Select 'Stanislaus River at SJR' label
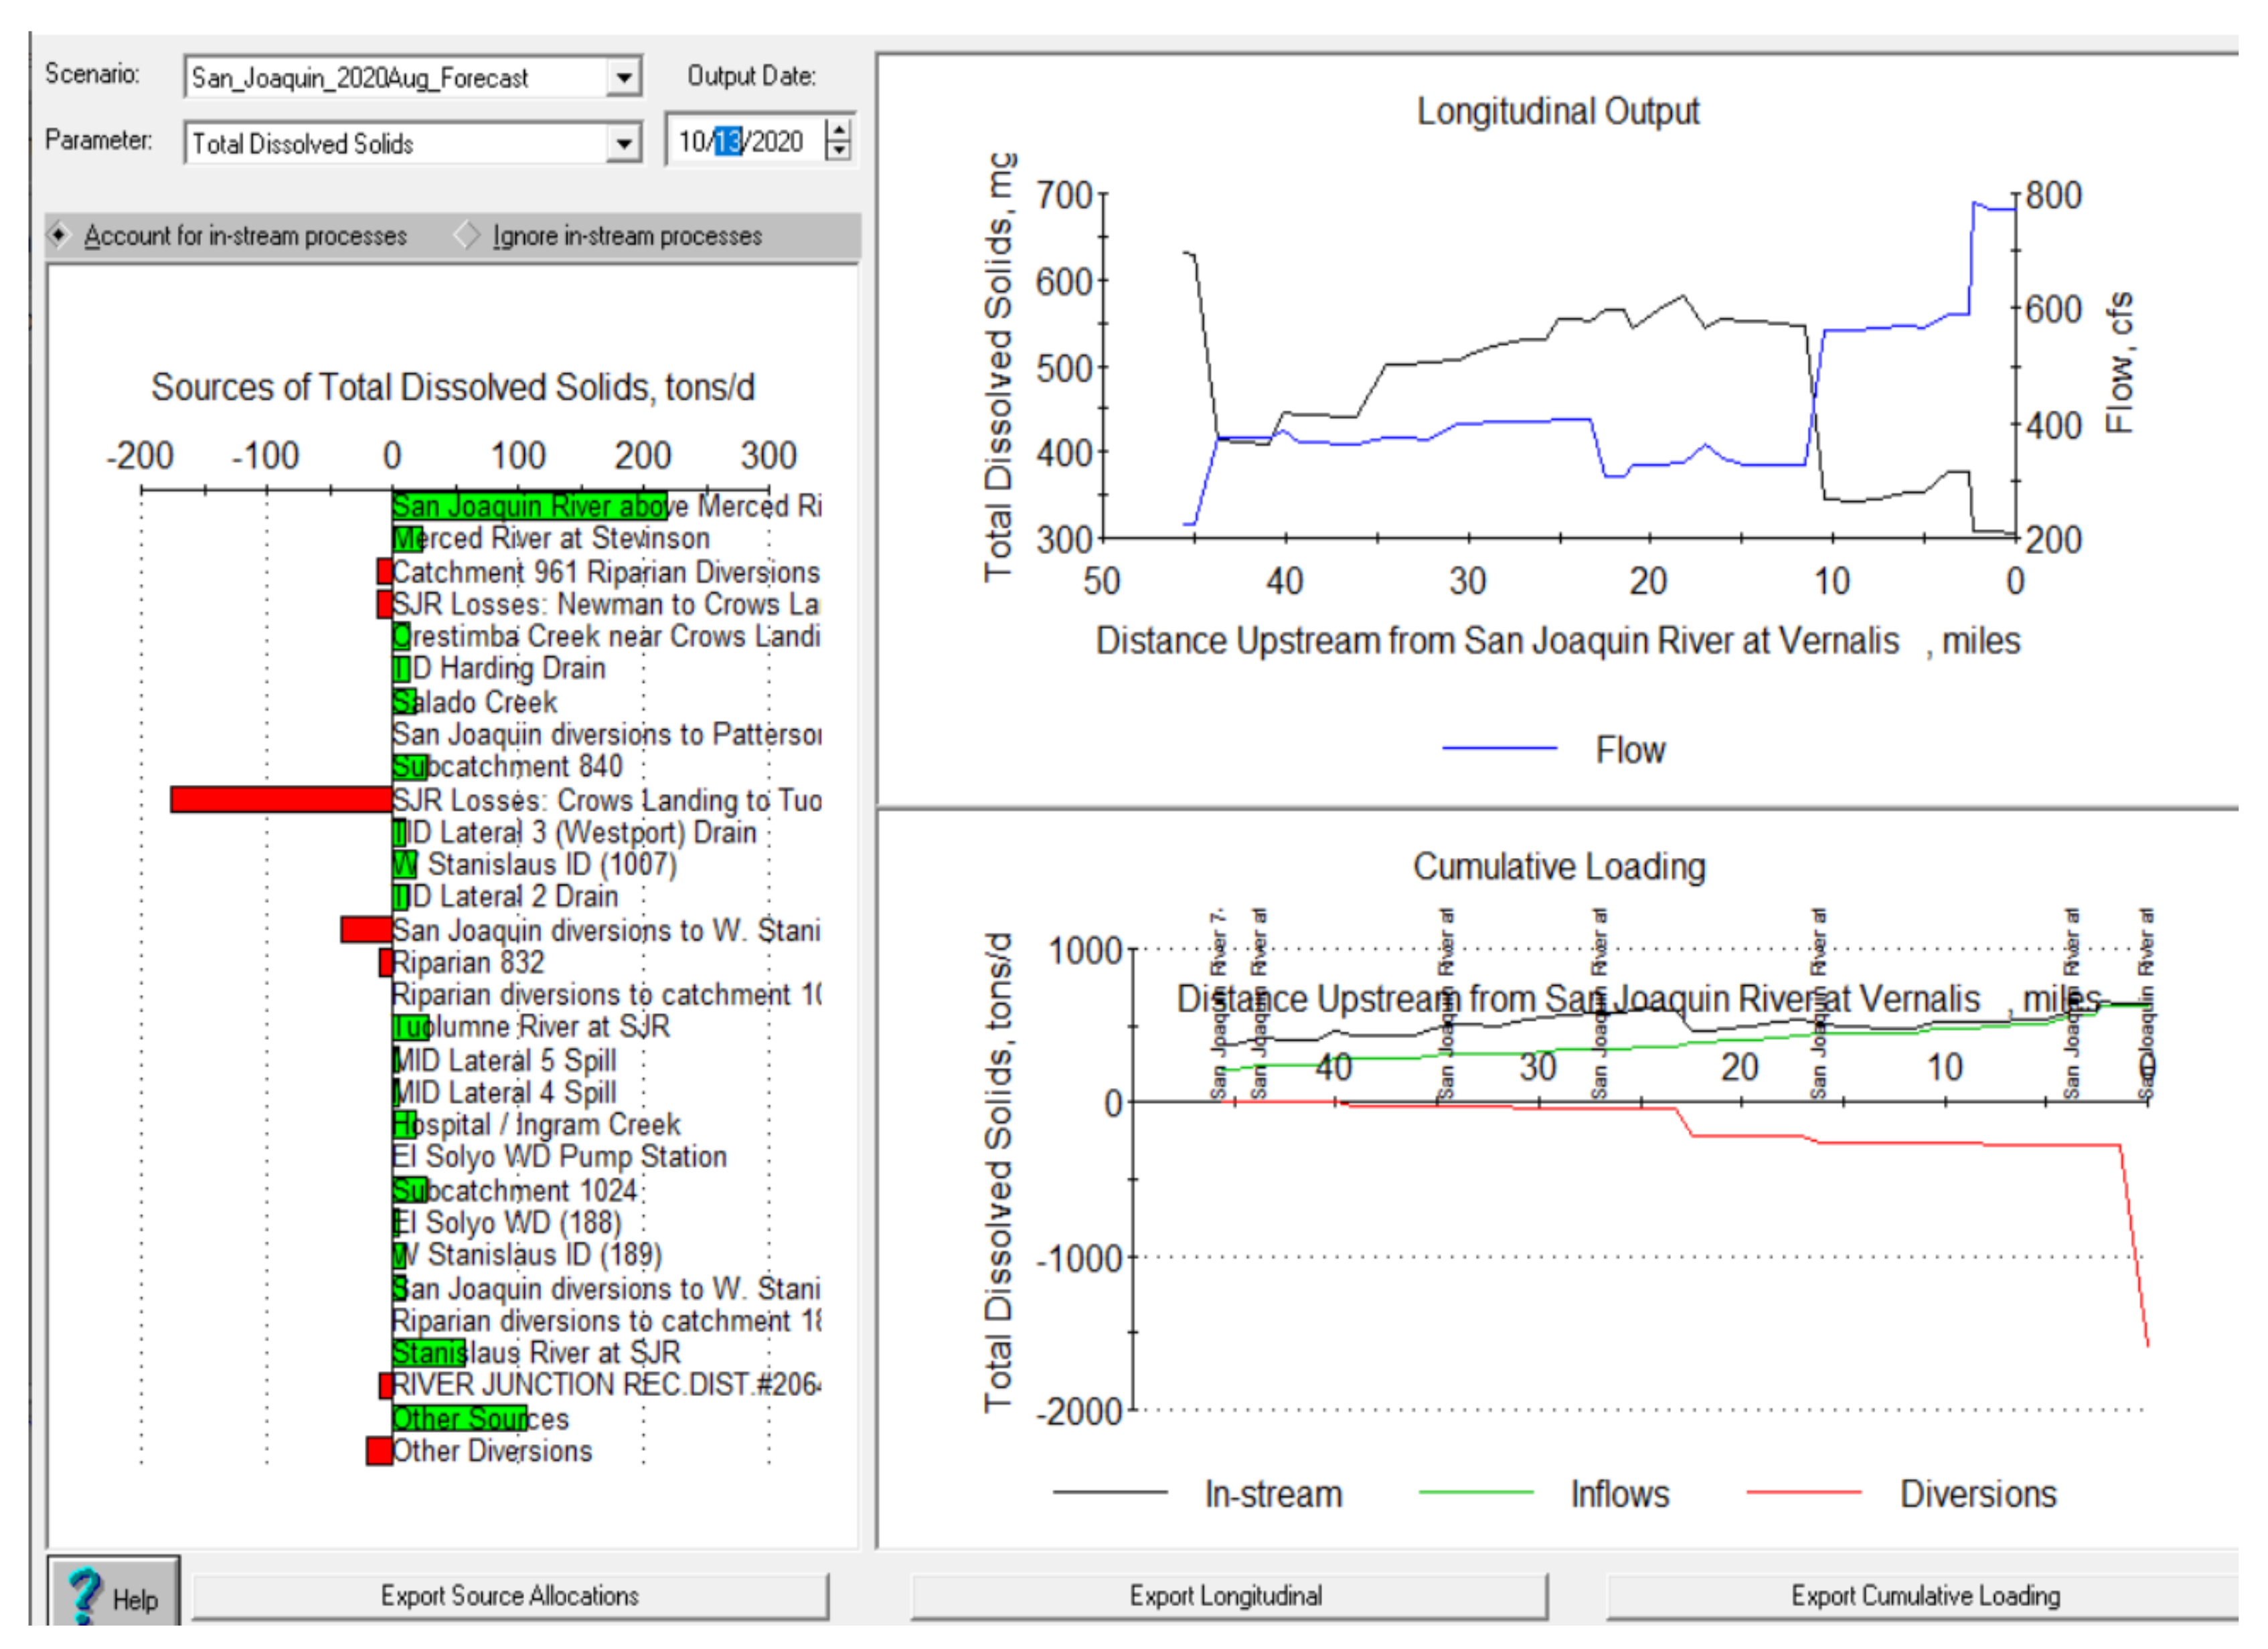 tap(537, 1354)
